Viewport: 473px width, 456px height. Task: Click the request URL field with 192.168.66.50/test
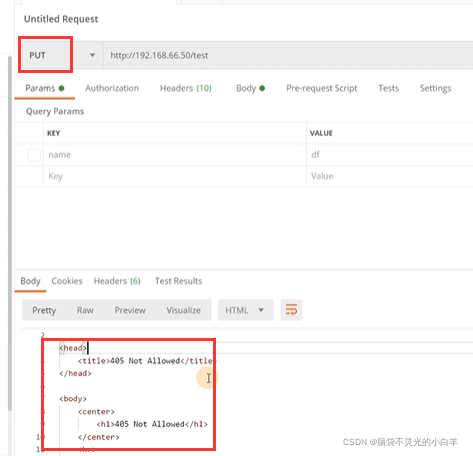[288, 55]
